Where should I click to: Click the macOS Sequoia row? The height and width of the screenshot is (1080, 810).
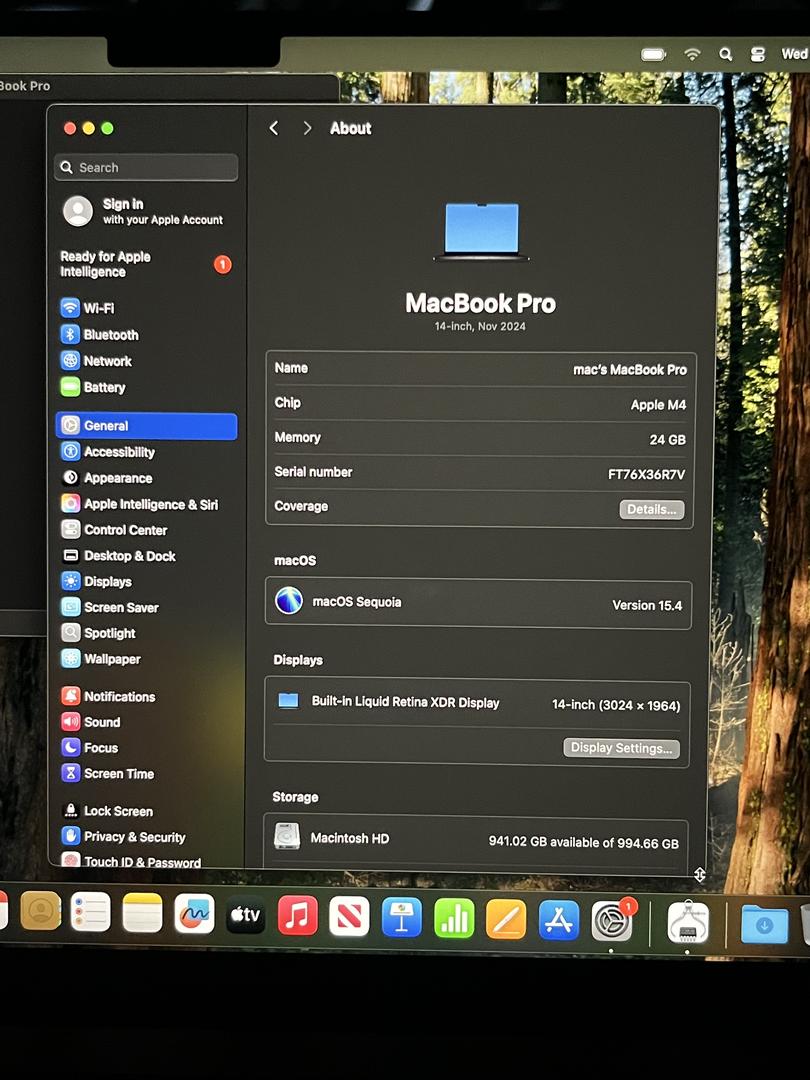point(478,604)
